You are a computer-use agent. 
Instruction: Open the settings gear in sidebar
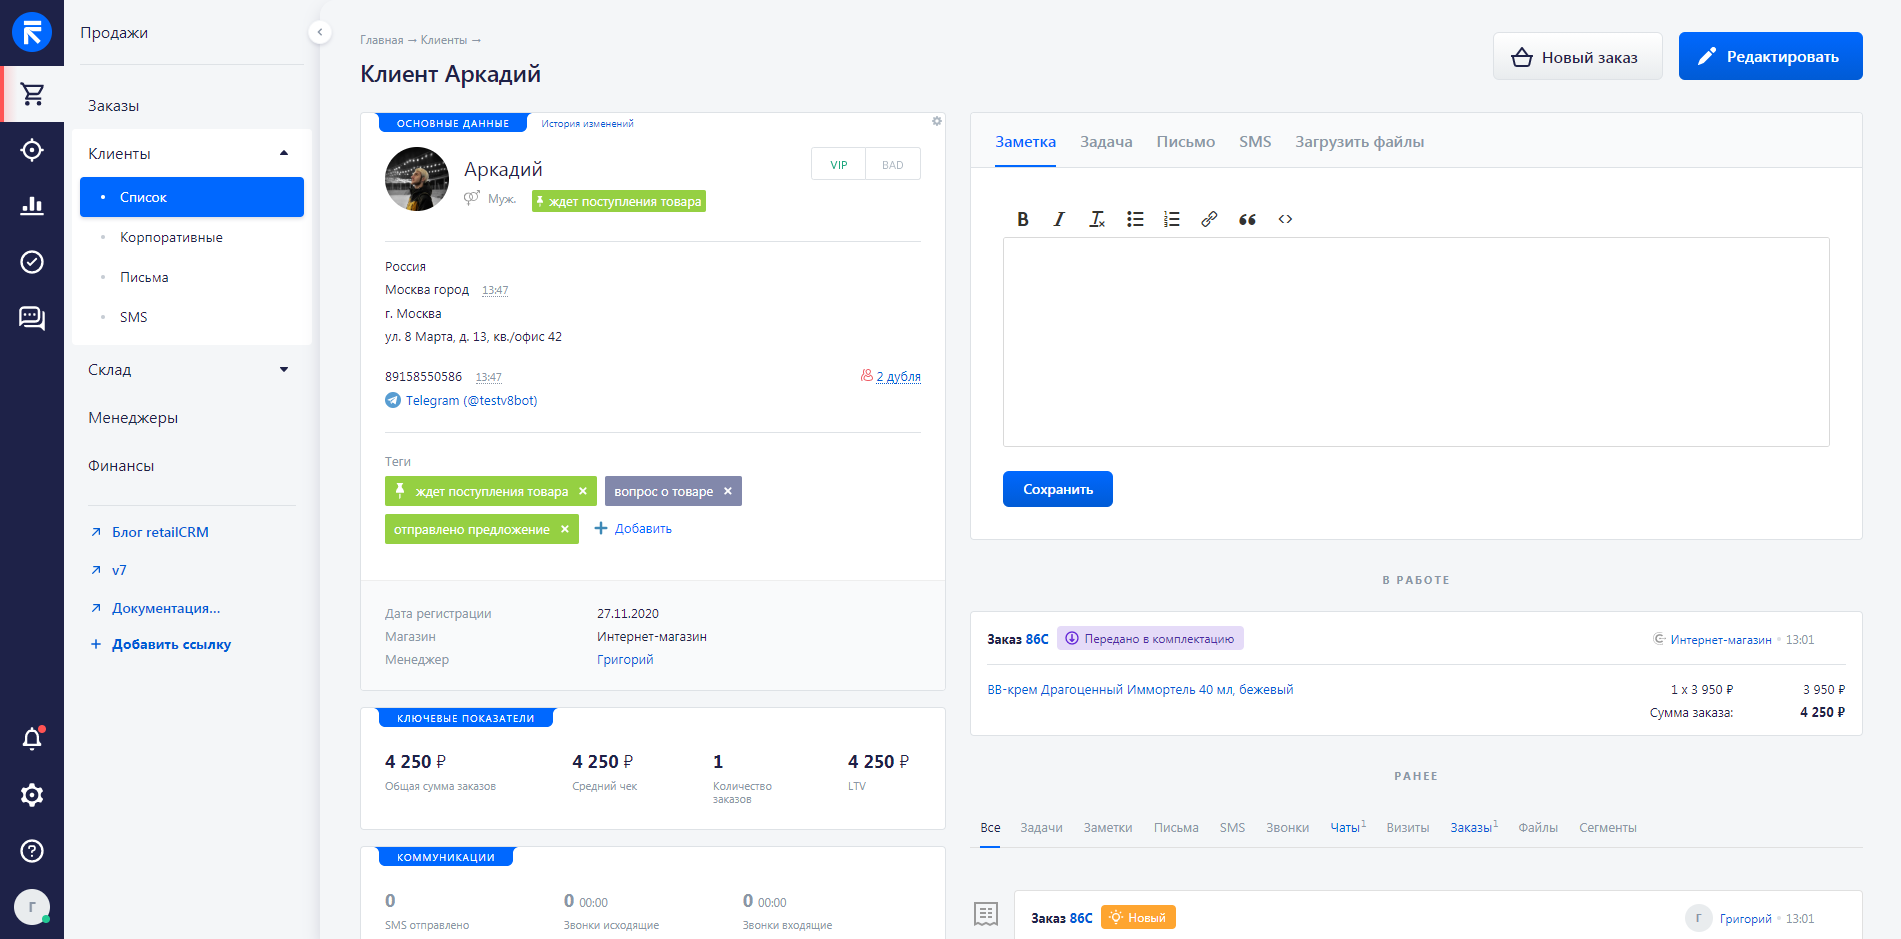(x=32, y=795)
